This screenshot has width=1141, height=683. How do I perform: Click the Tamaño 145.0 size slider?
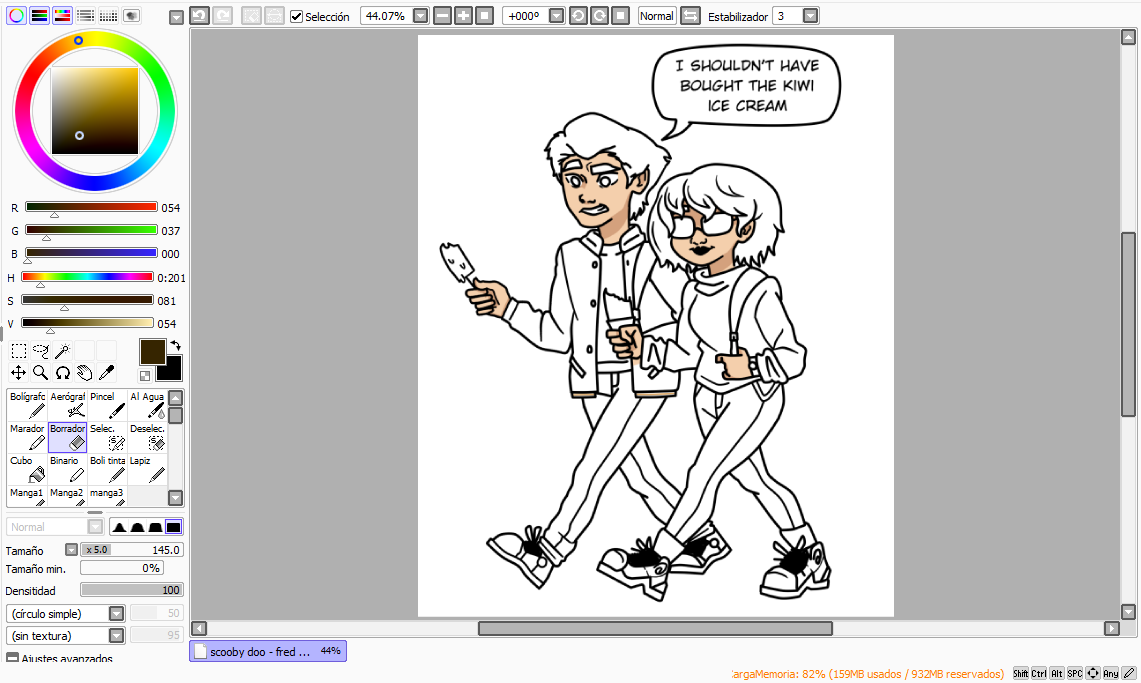[132, 550]
